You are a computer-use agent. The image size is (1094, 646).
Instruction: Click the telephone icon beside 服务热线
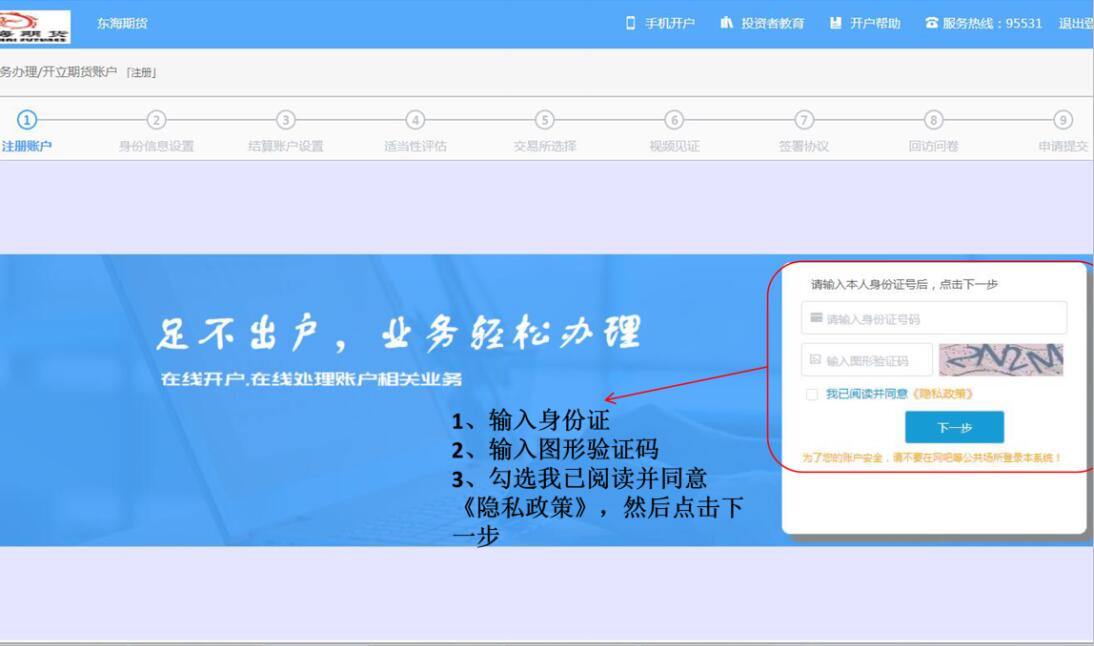[x=932, y=23]
